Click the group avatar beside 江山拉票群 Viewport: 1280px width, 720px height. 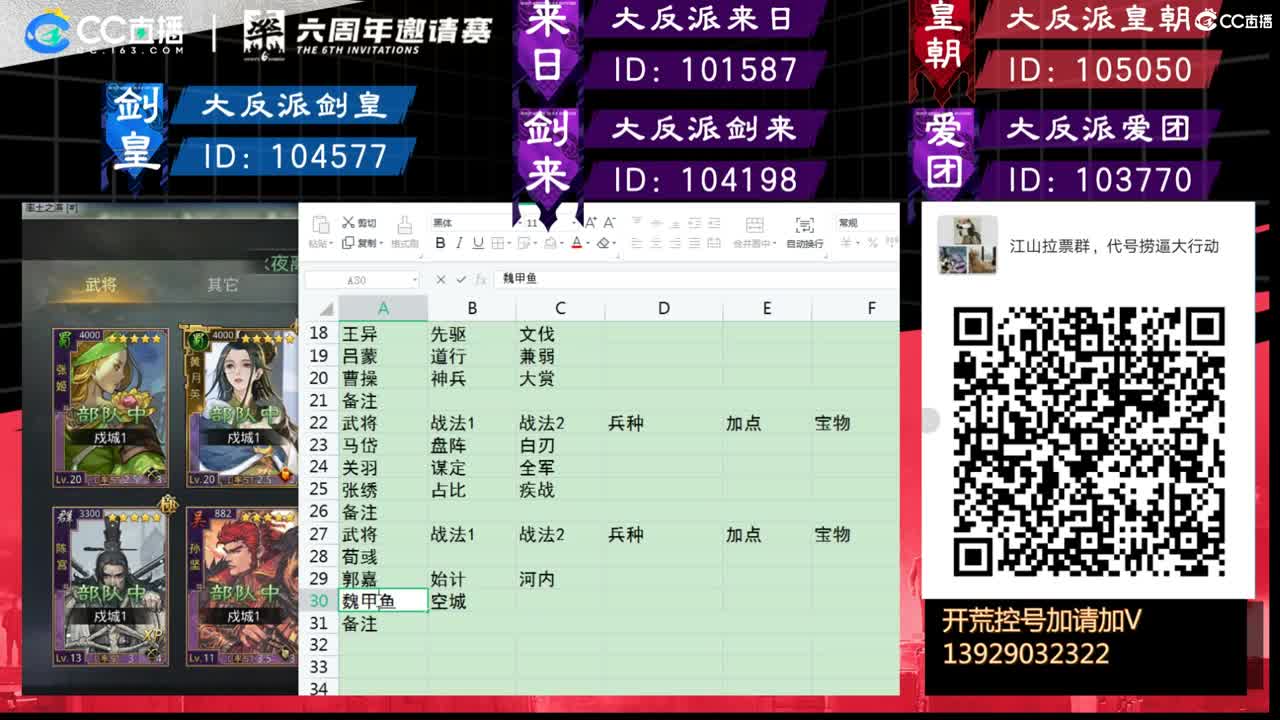click(x=967, y=245)
